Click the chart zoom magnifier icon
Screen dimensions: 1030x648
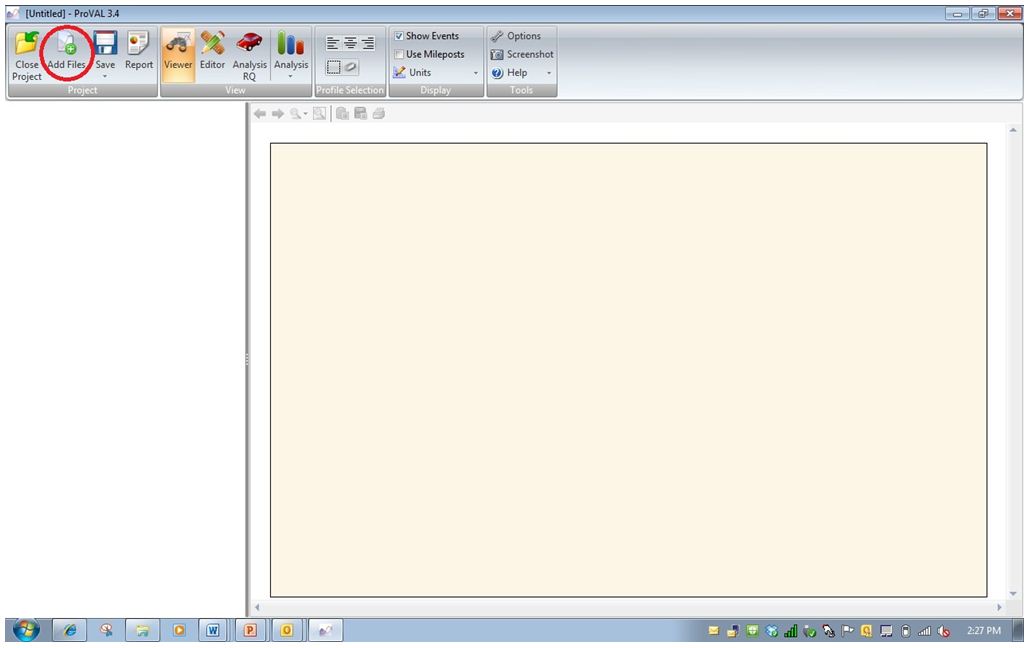coord(296,114)
